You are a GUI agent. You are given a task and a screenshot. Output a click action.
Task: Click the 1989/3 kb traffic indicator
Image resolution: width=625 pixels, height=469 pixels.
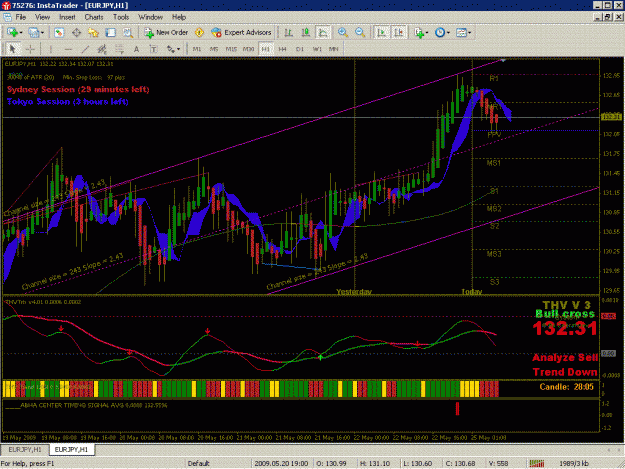pos(574,463)
